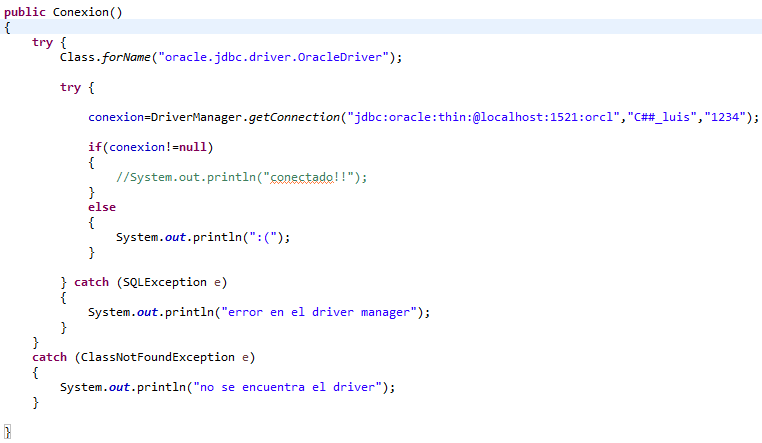The height and width of the screenshot is (443, 762).
Task: Click the "oracle.jdbc.driver.OracleDriver" string
Action: point(274,57)
